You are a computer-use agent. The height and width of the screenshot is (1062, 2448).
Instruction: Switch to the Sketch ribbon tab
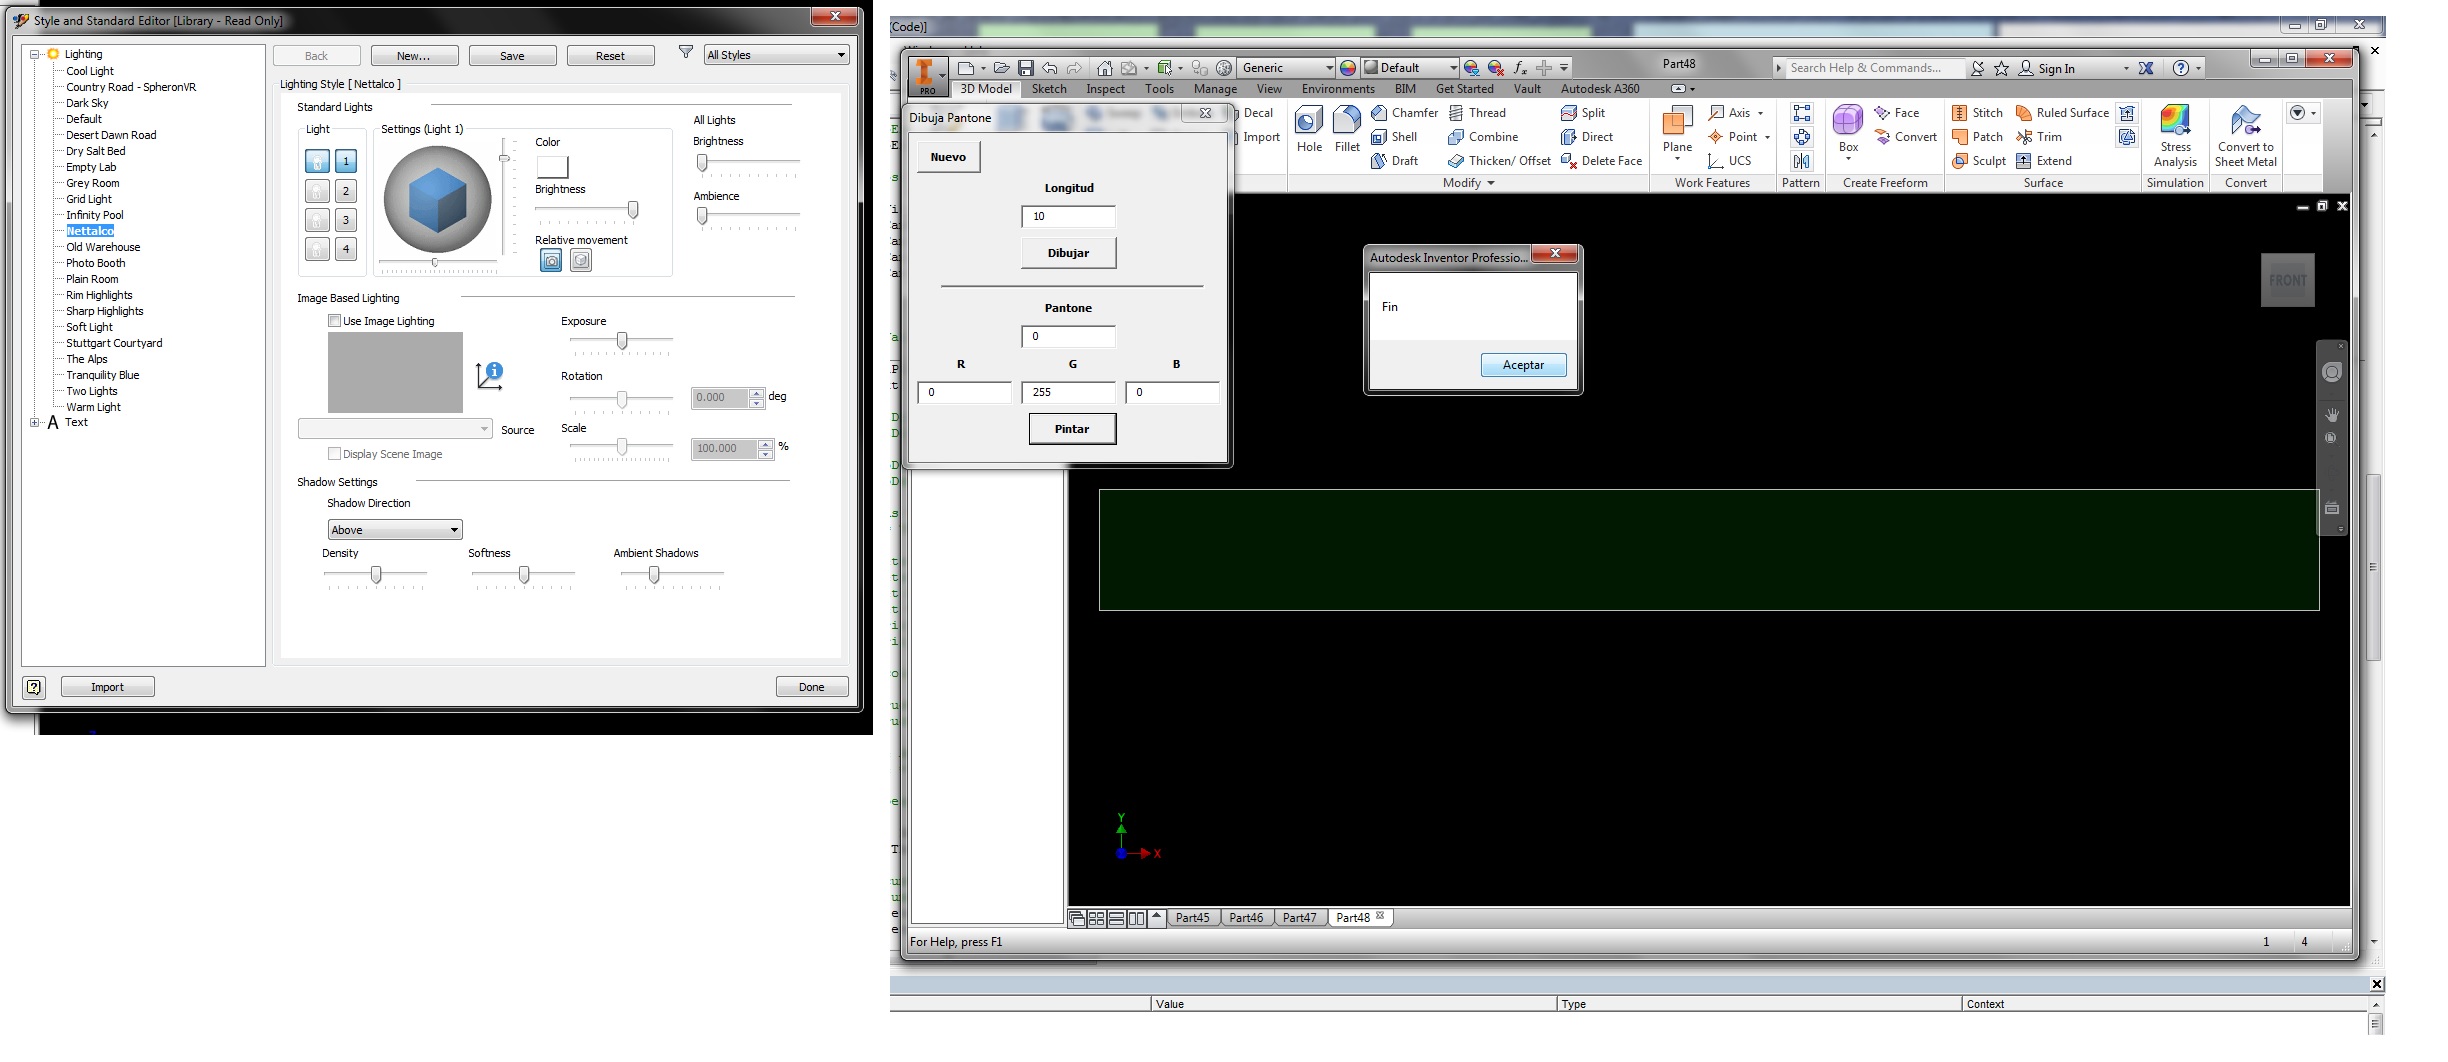pyautogui.click(x=1048, y=88)
